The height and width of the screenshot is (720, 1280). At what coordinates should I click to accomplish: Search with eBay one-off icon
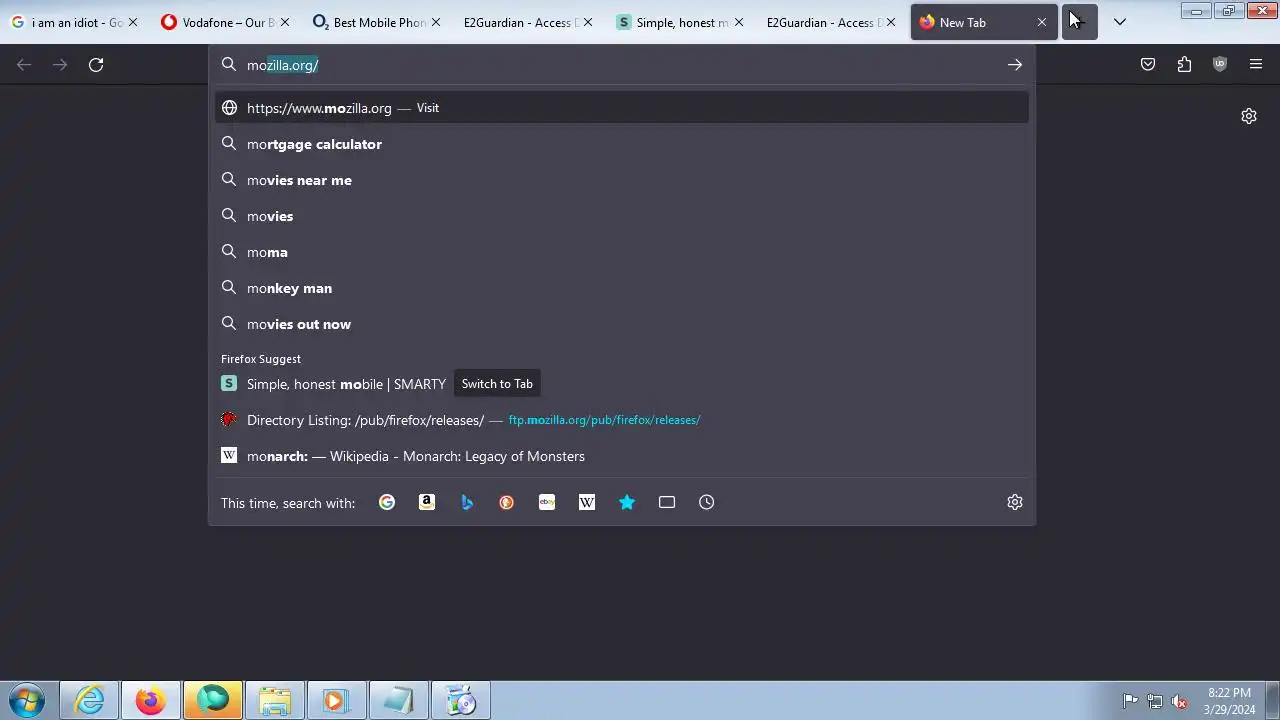click(x=547, y=502)
